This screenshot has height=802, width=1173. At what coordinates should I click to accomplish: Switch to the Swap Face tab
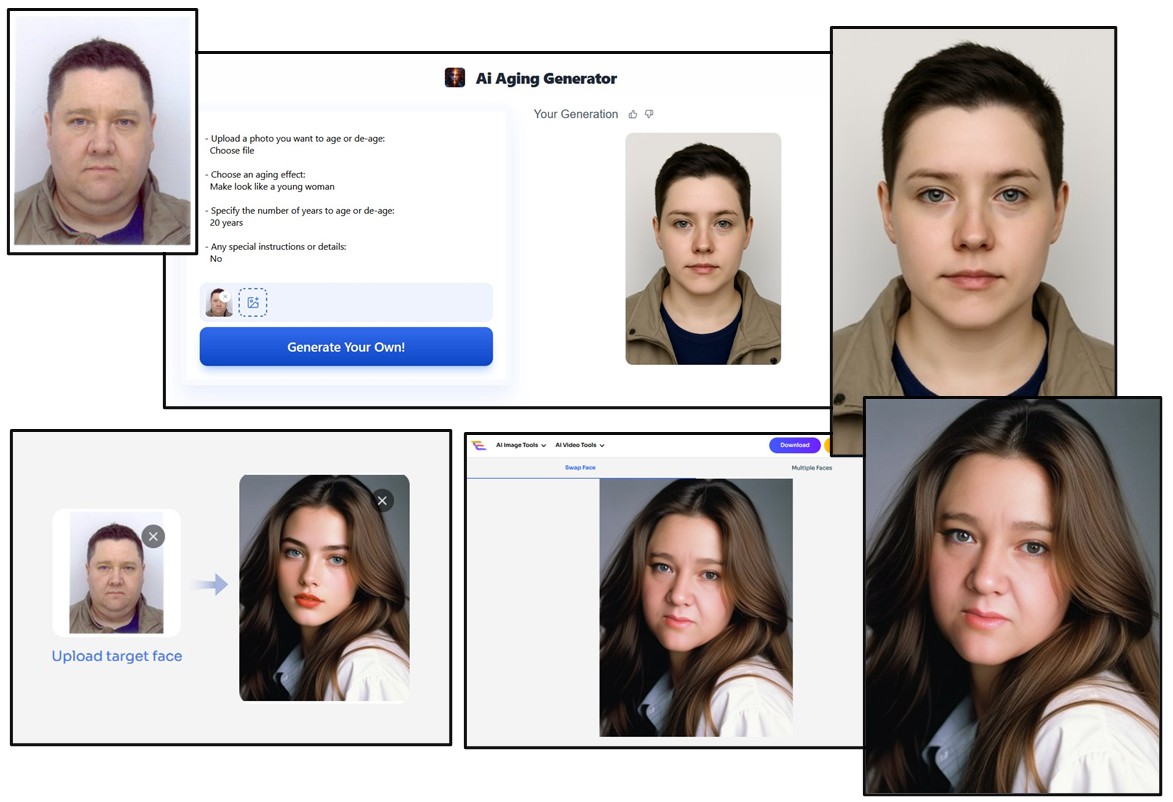[580, 468]
